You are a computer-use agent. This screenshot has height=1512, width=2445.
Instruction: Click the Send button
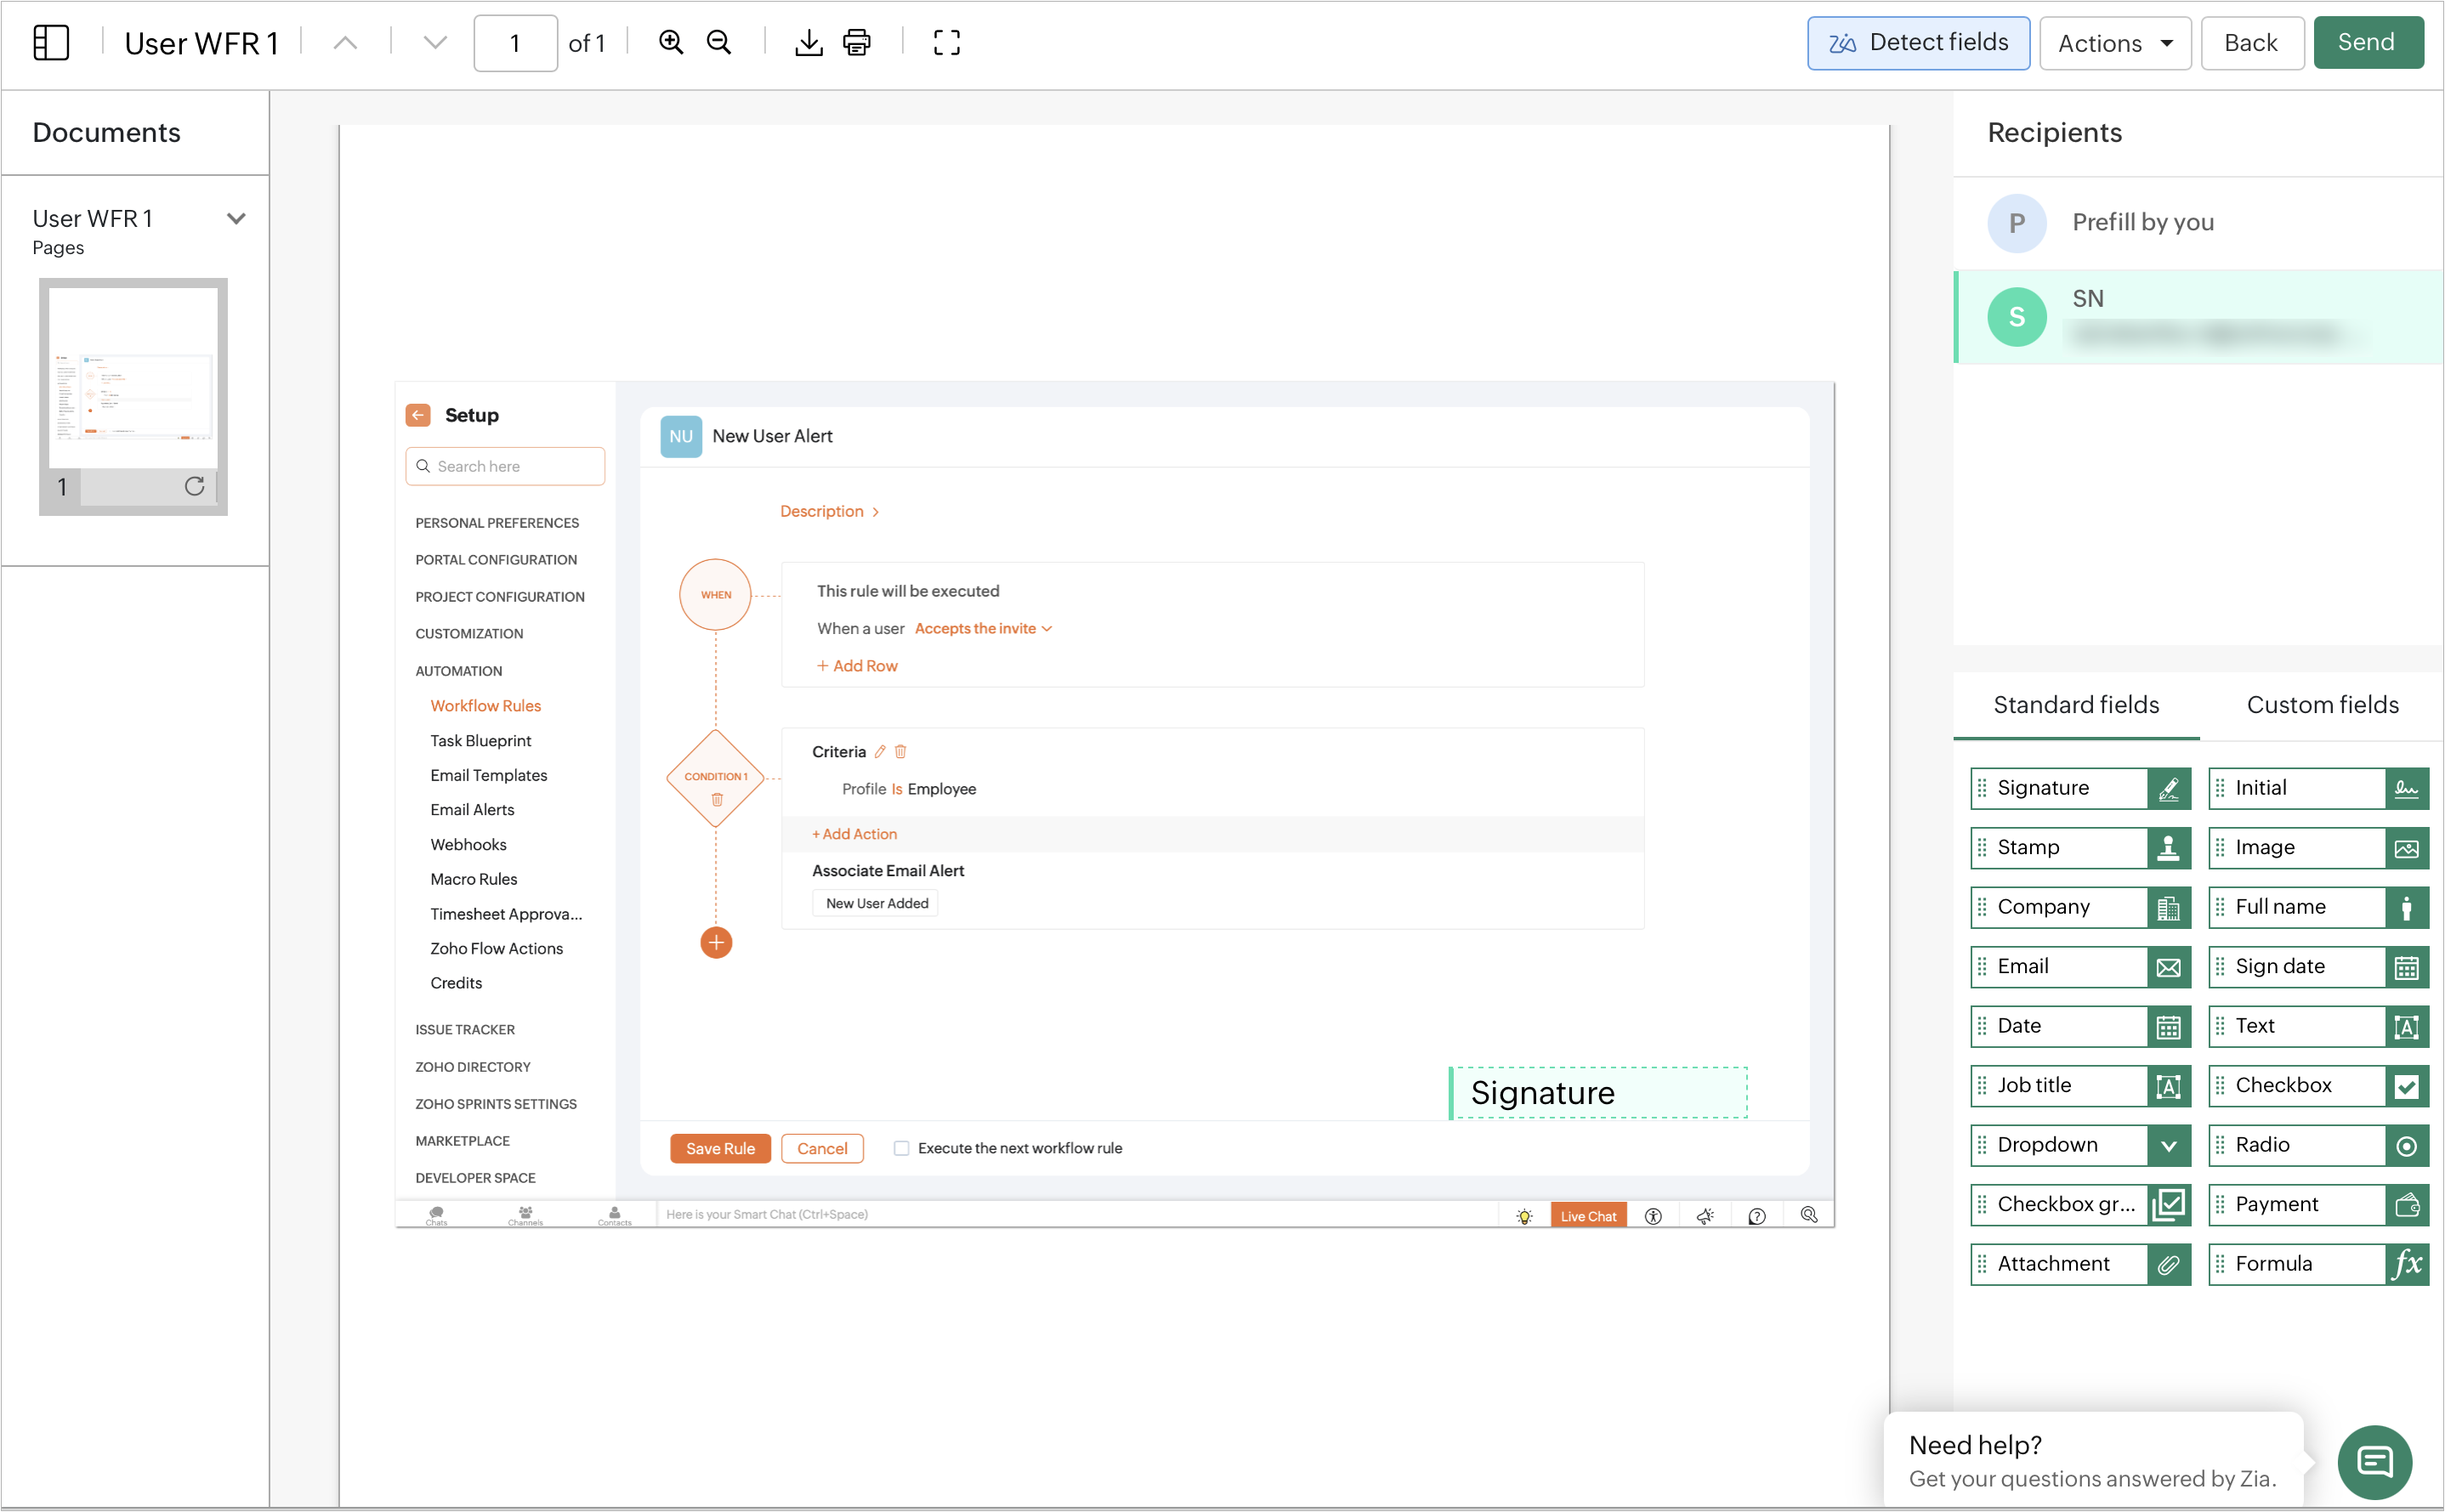2366,43
